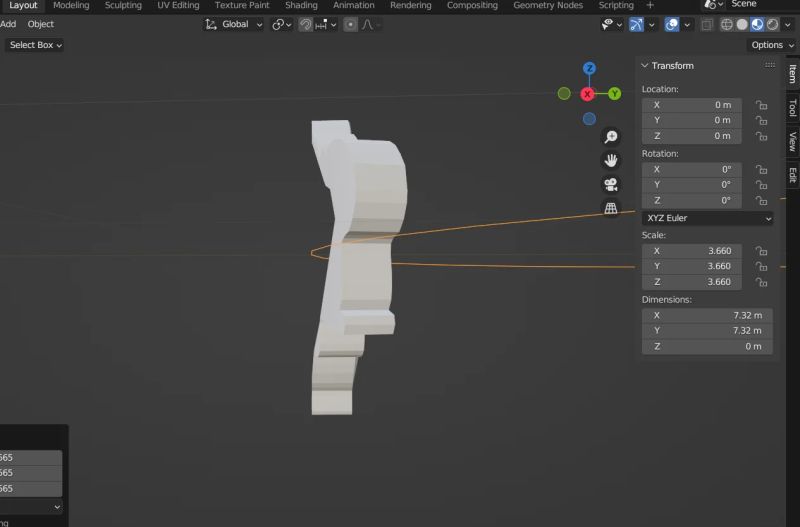800x527 pixels.
Task: Click Rotation Y value field
Action: [692, 185]
